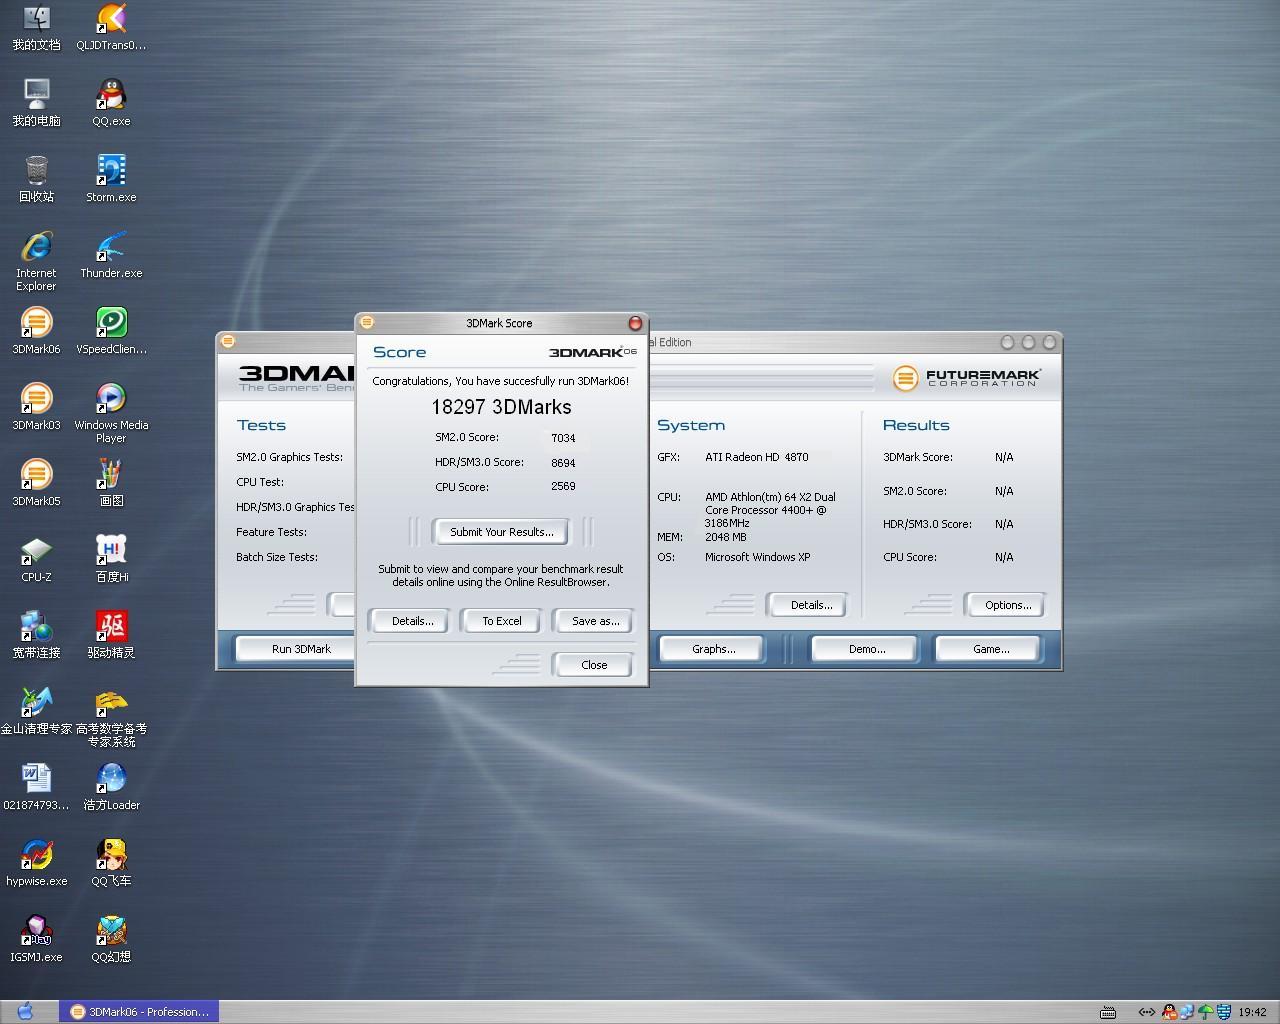Launch 3DMark03 desktop shortcut

(36, 407)
